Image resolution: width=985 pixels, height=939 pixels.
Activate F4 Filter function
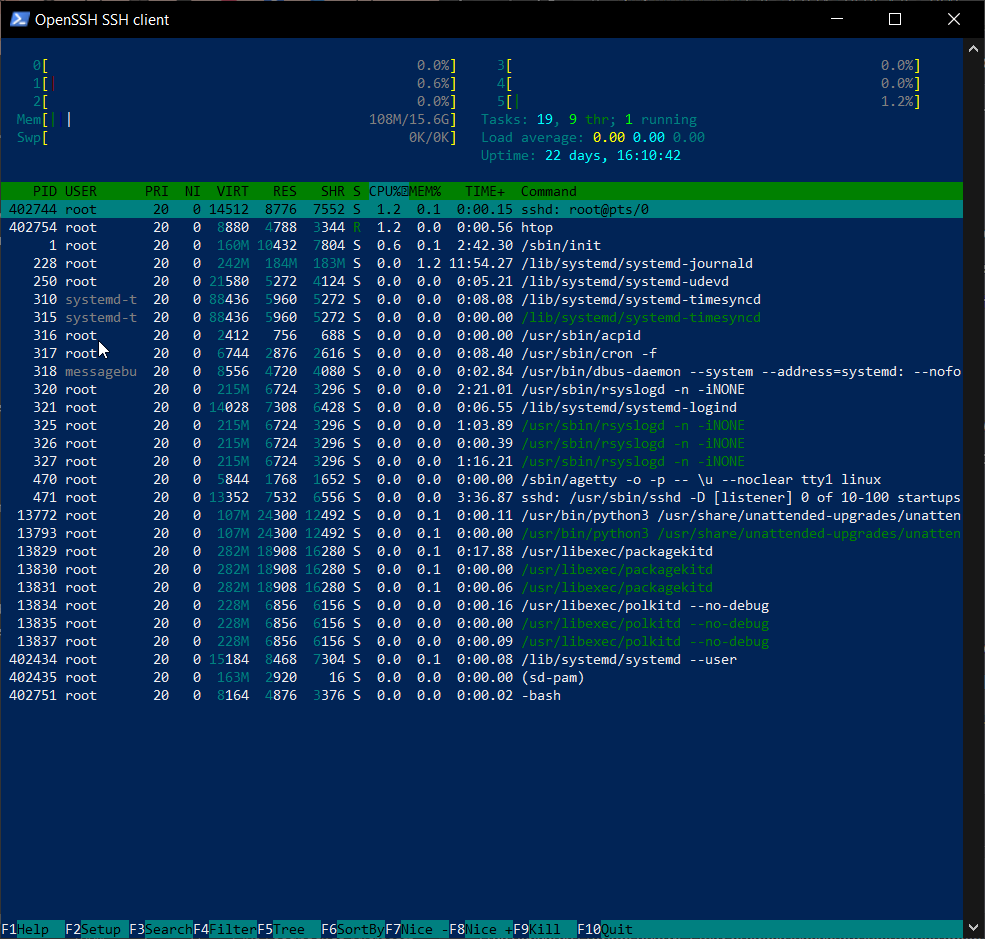point(225,929)
